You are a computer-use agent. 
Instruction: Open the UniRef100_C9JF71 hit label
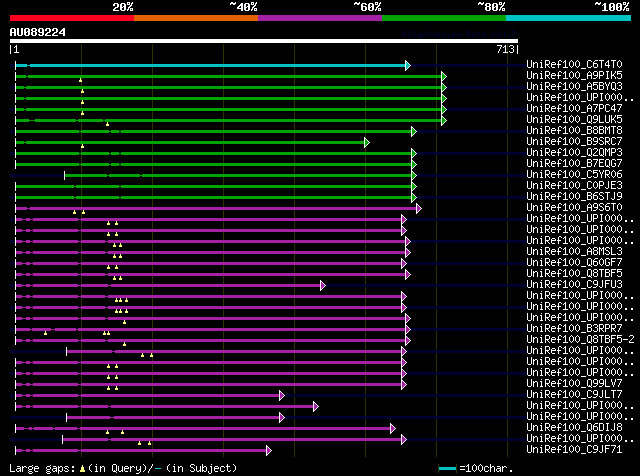pos(574,450)
